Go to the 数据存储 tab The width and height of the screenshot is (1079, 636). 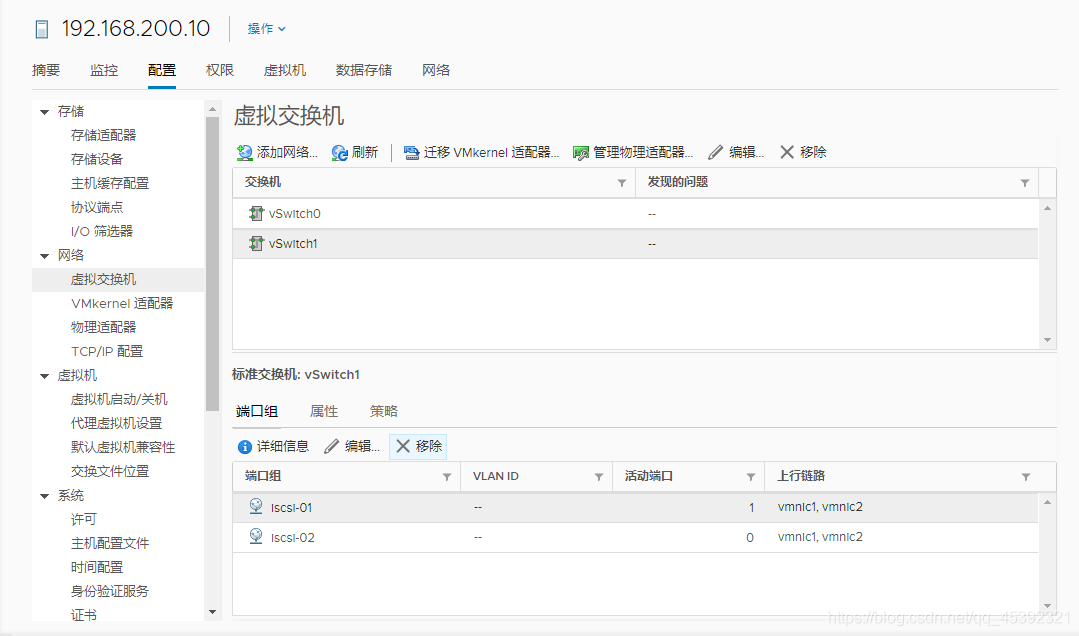(x=364, y=70)
